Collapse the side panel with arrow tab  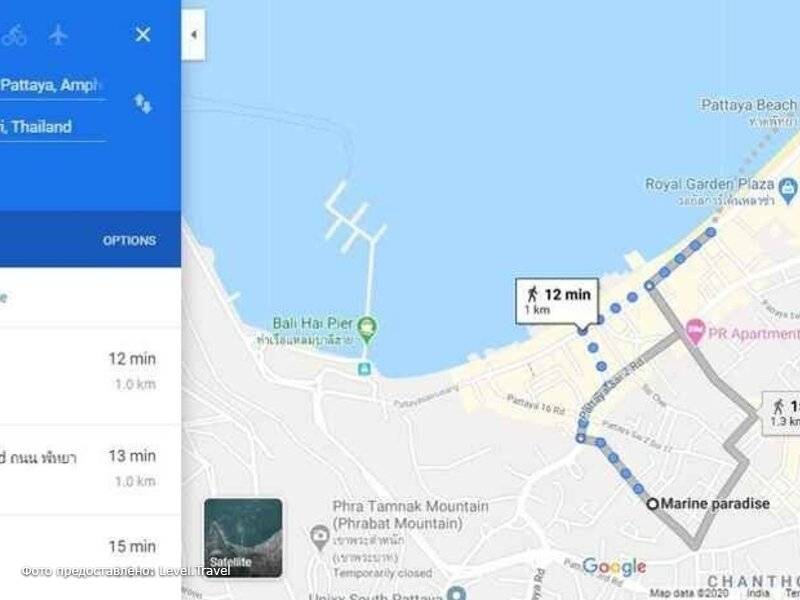pyautogui.click(x=194, y=35)
